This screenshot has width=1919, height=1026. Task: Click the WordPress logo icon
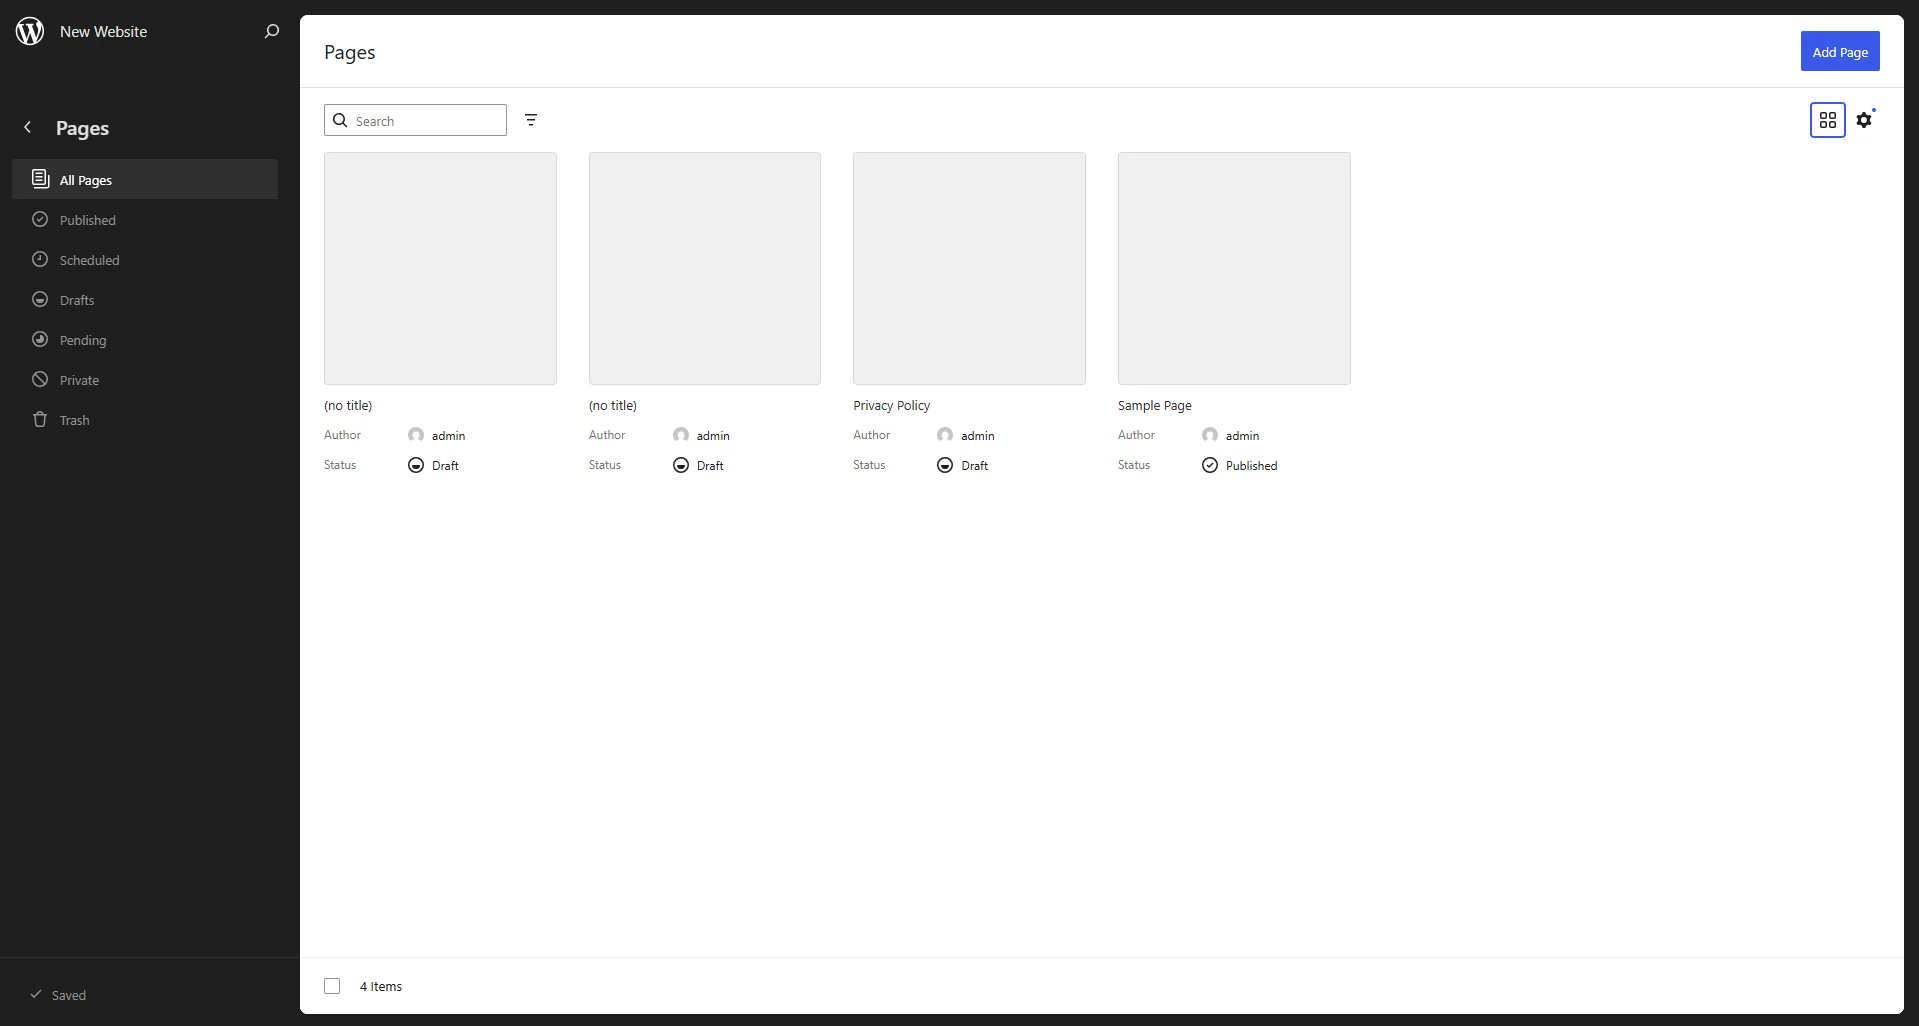point(30,31)
